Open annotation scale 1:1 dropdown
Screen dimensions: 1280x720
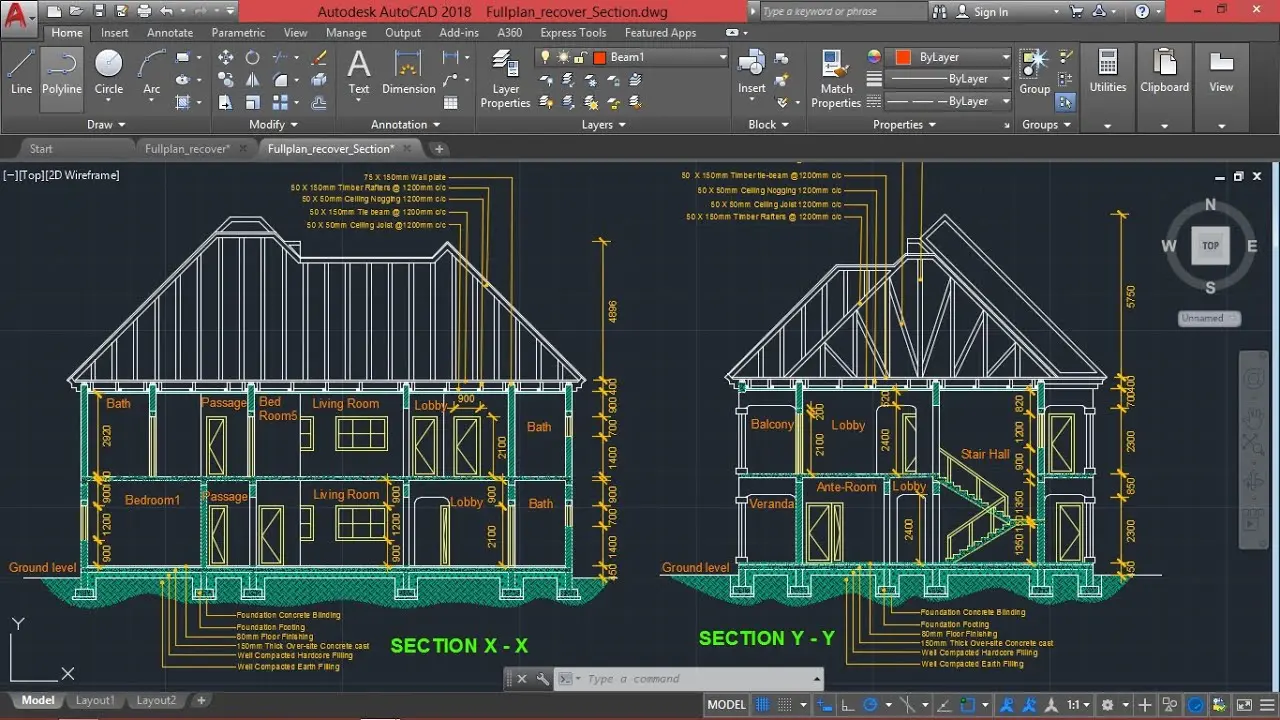1078,704
